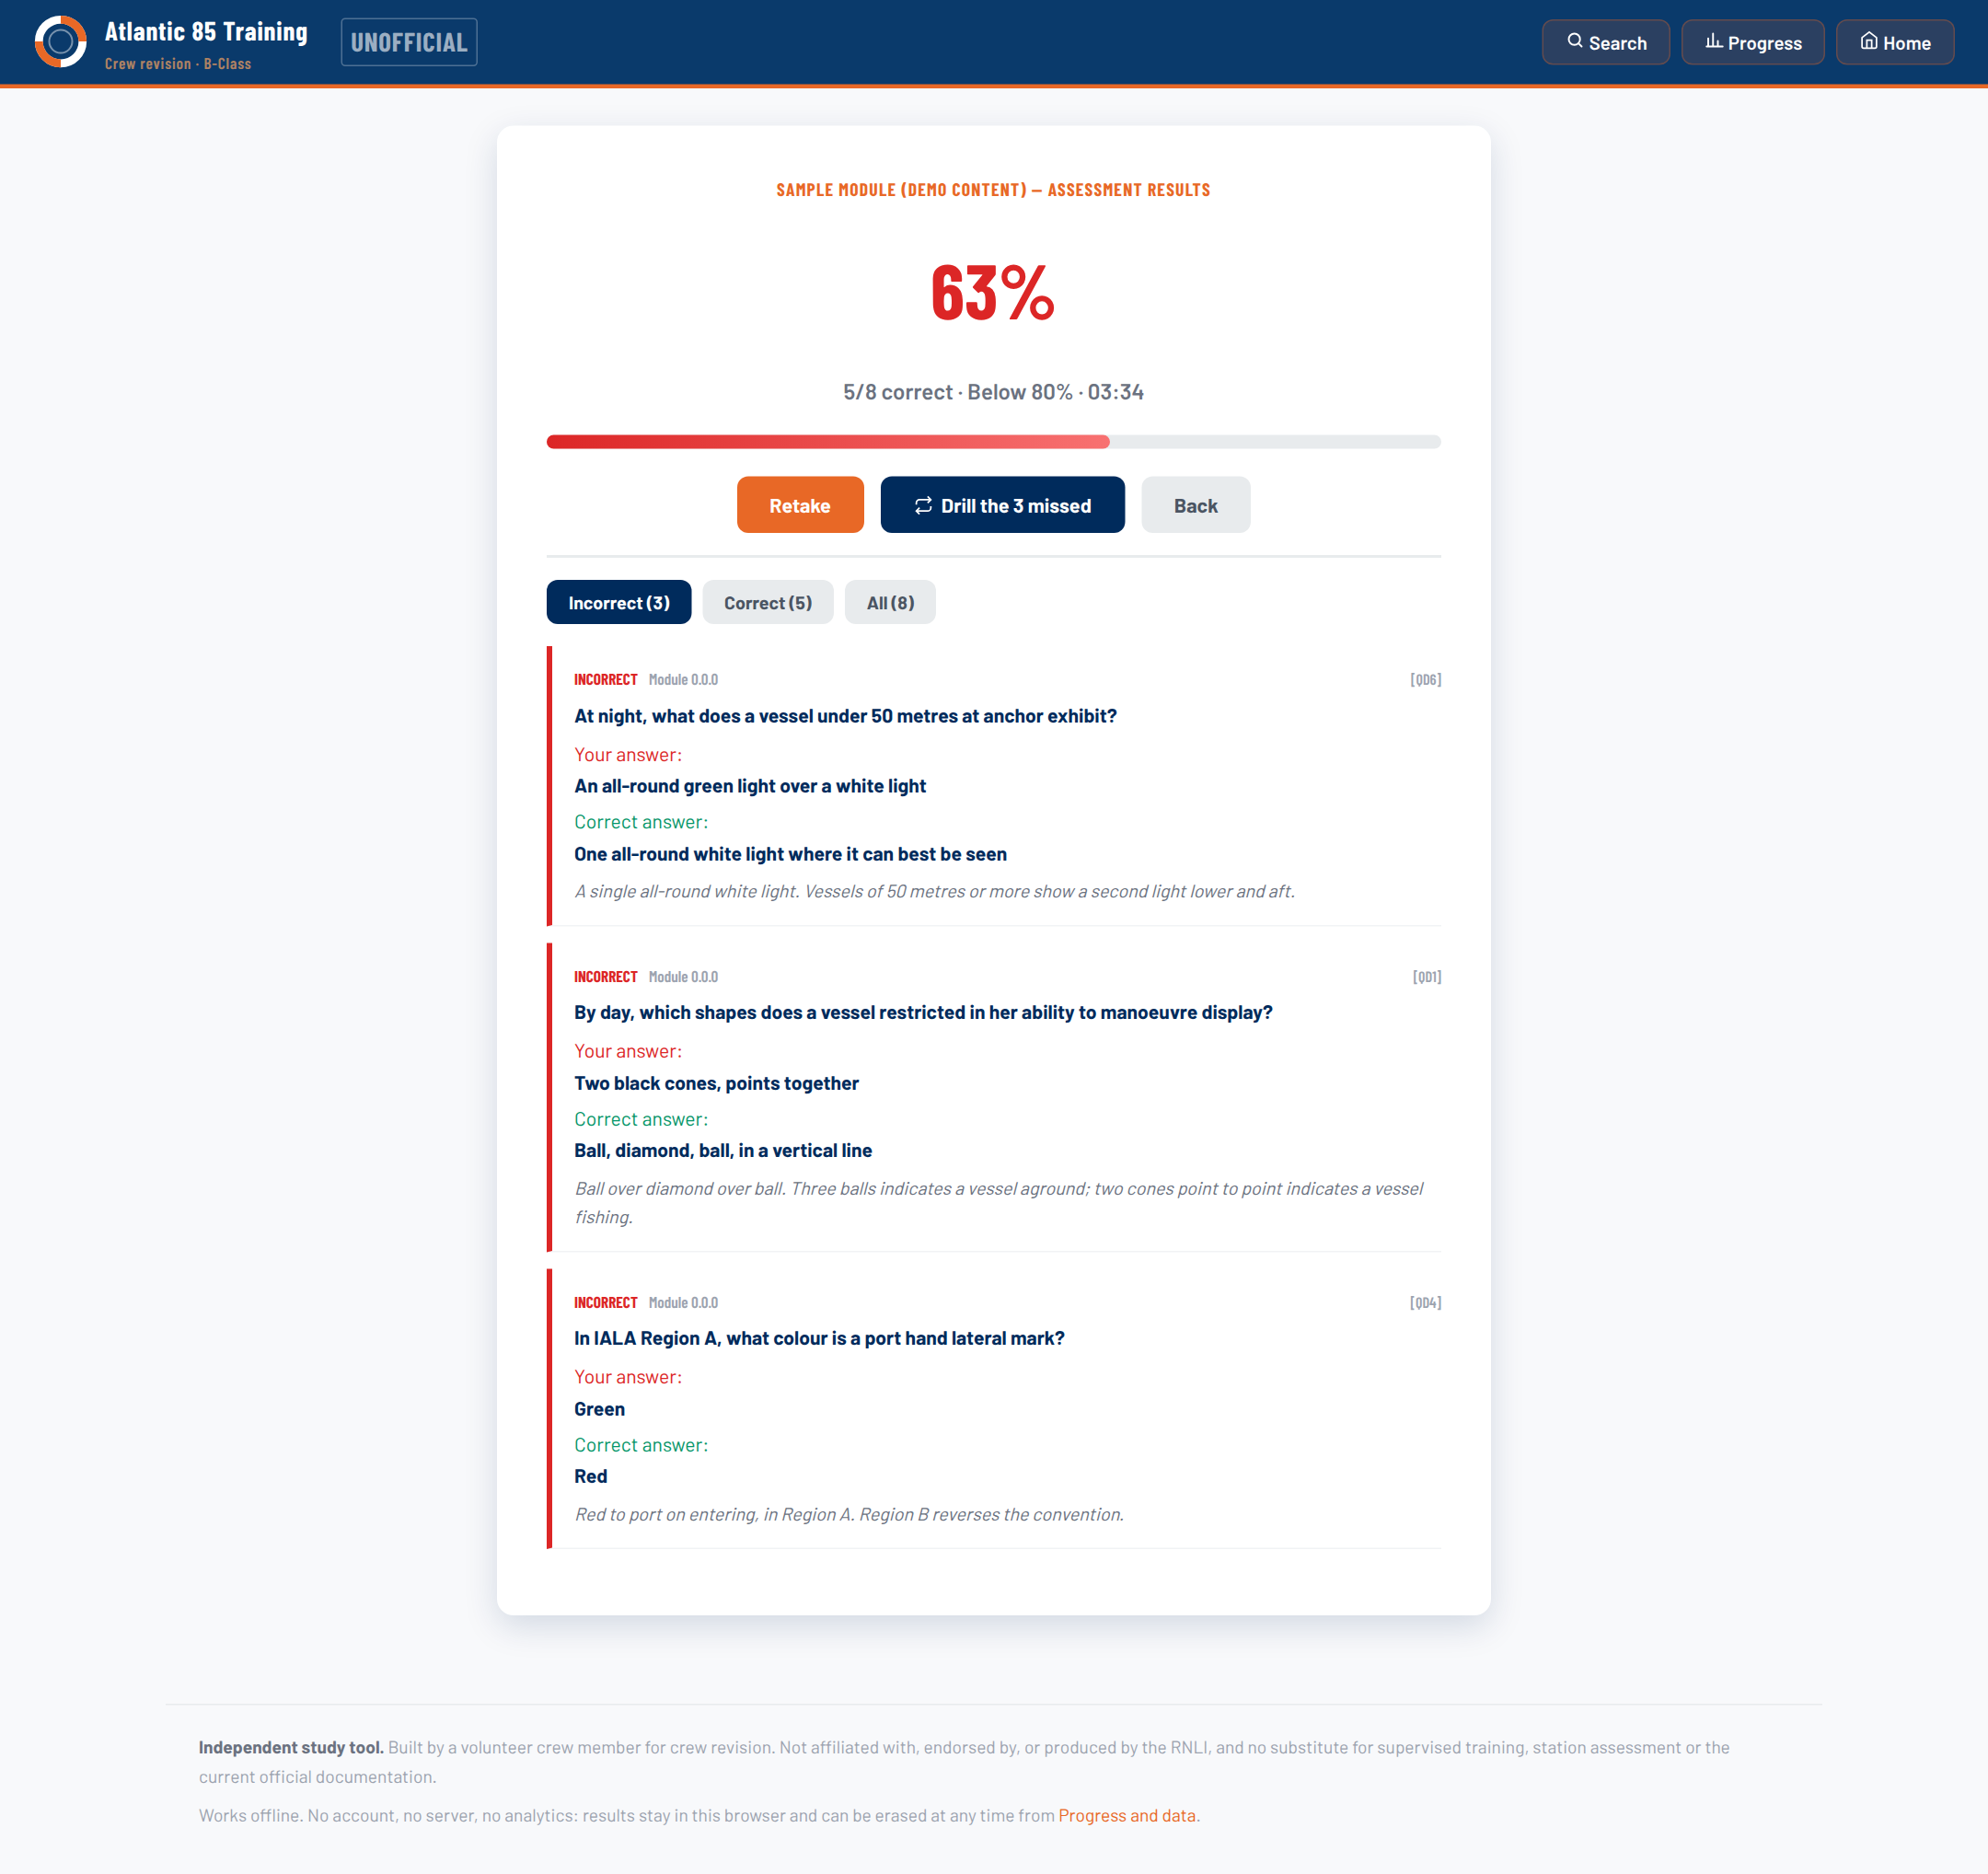Click 'One all-round white light where it can best be seen'
Viewport: 1988px width, 1874px height.
coord(790,854)
